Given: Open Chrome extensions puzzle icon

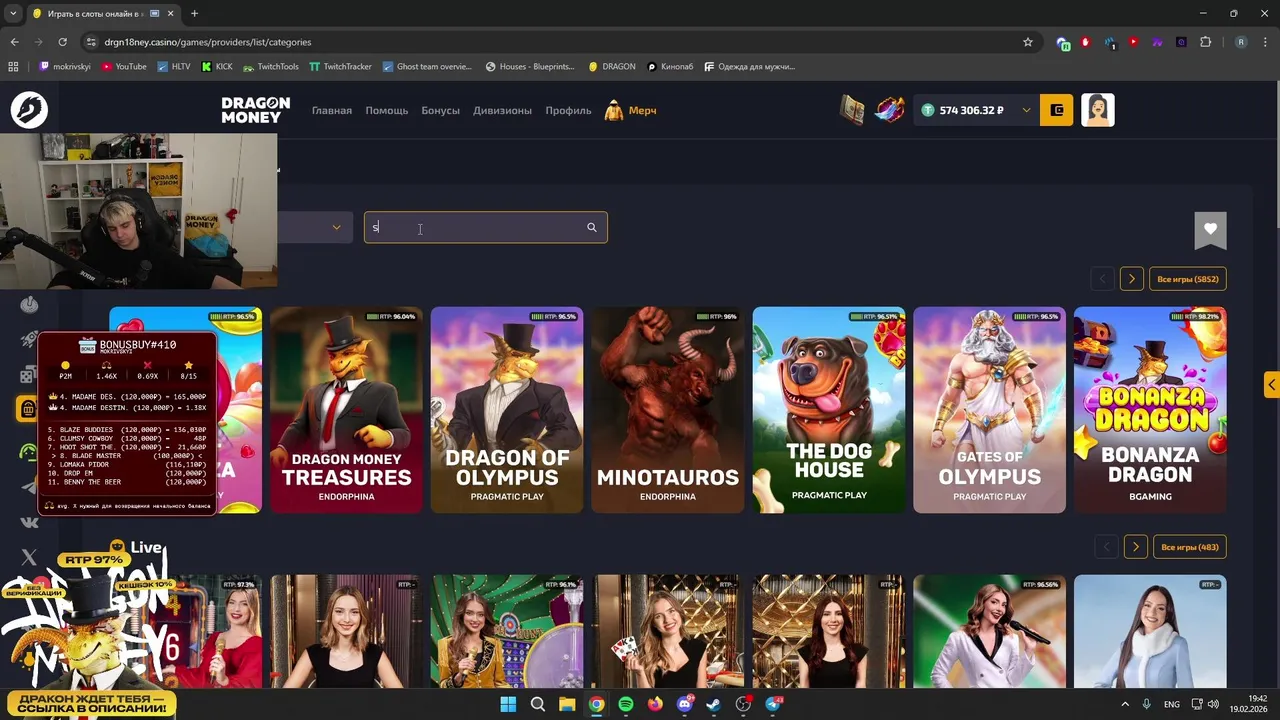Looking at the screenshot, I should (1205, 42).
